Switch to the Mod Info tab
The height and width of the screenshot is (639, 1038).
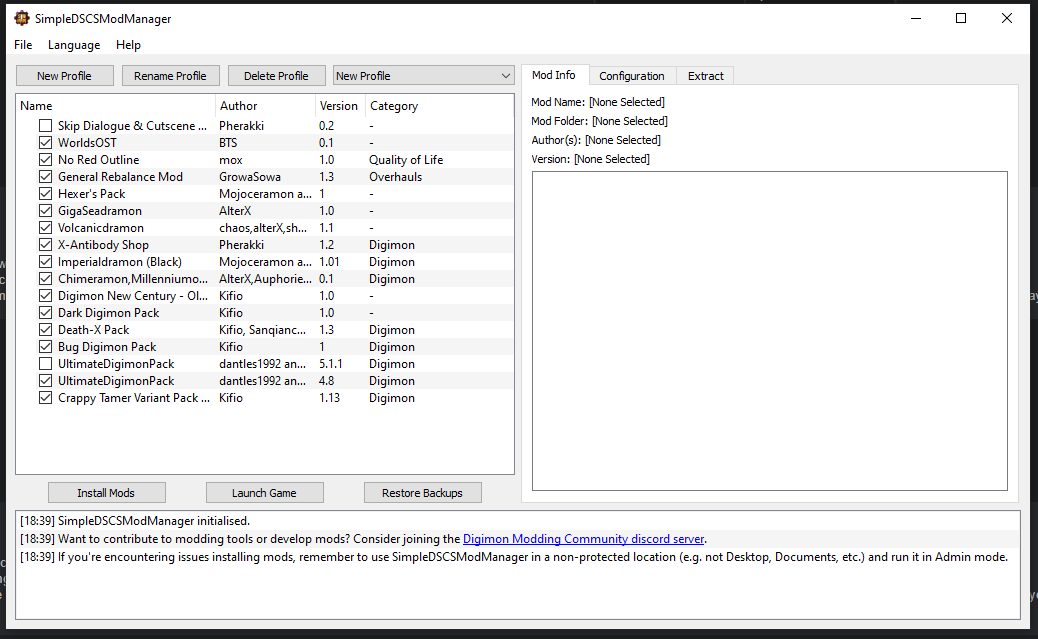point(553,75)
